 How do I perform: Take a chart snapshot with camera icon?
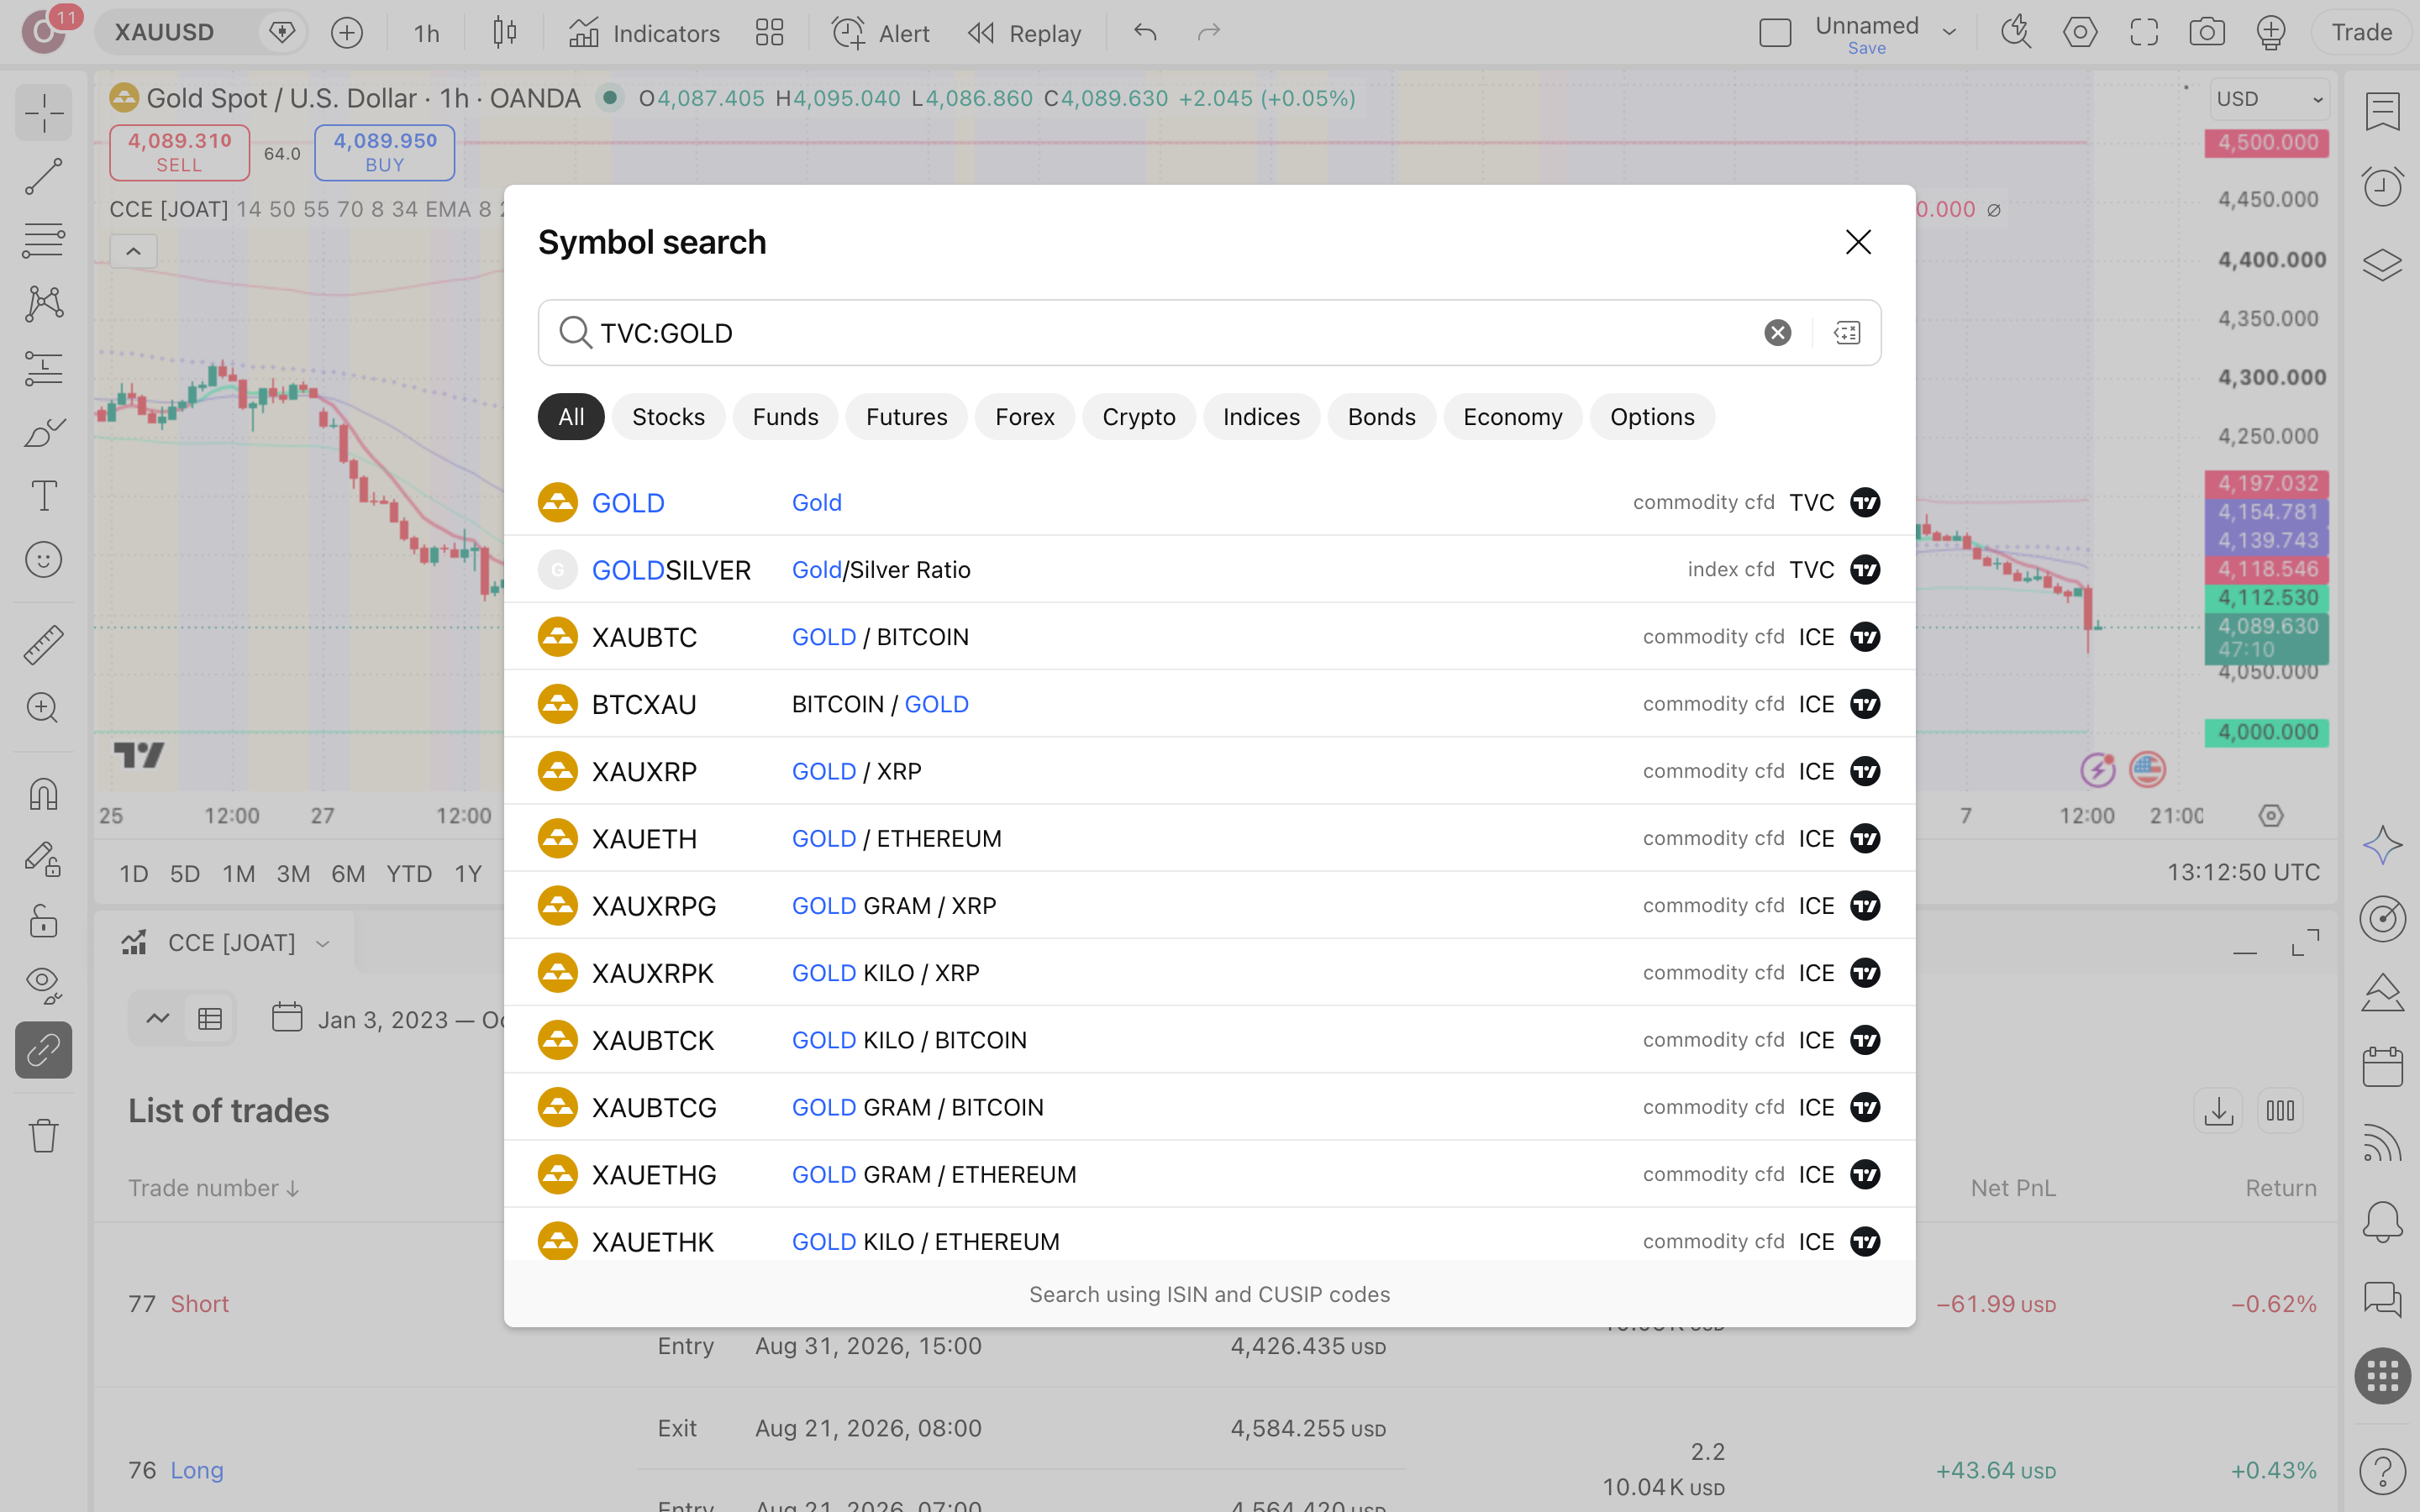pyautogui.click(x=2207, y=32)
